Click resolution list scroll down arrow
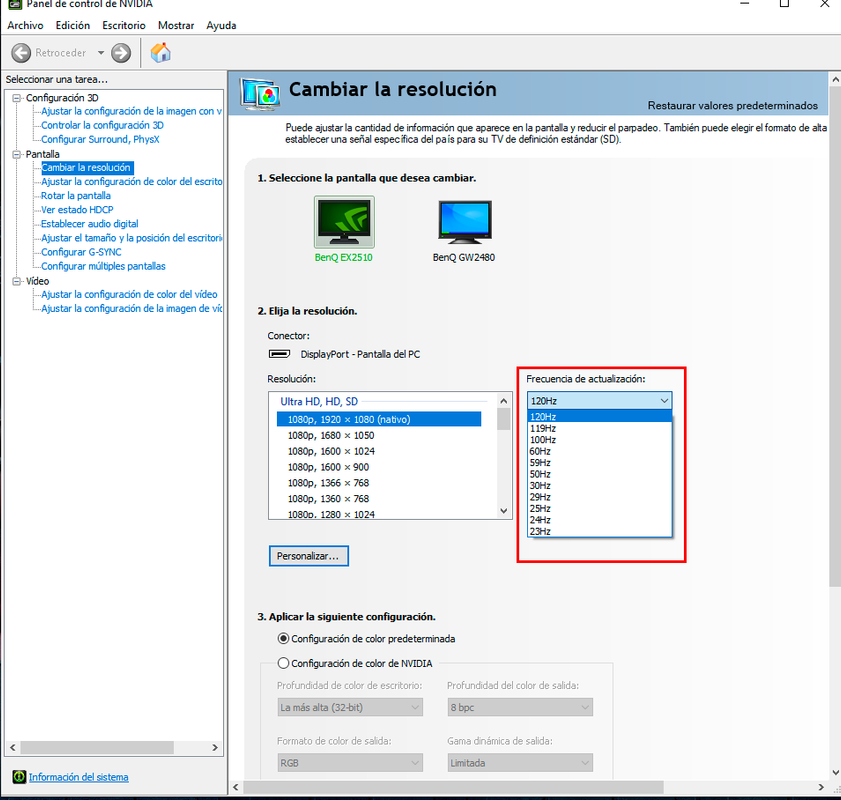 tap(504, 511)
